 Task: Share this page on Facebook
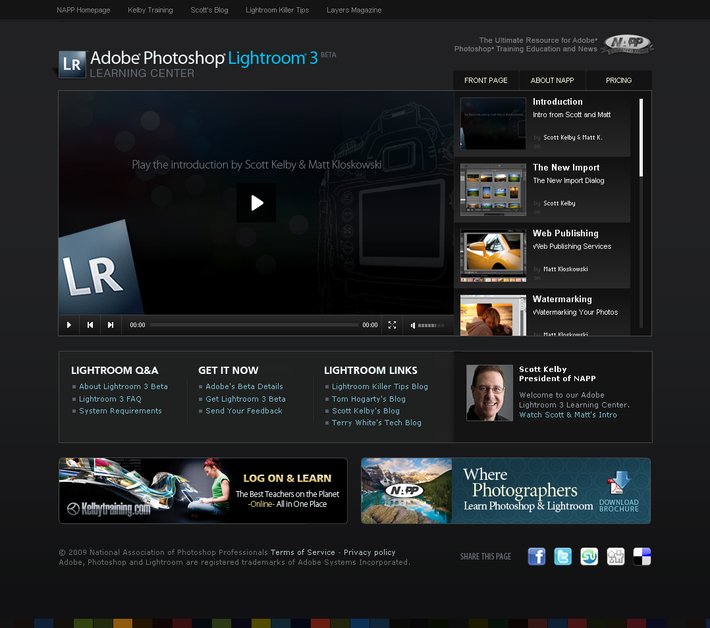(x=537, y=556)
